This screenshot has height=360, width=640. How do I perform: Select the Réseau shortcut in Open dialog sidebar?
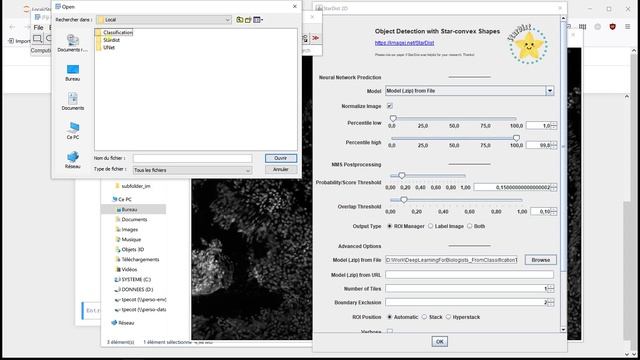(x=73, y=160)
